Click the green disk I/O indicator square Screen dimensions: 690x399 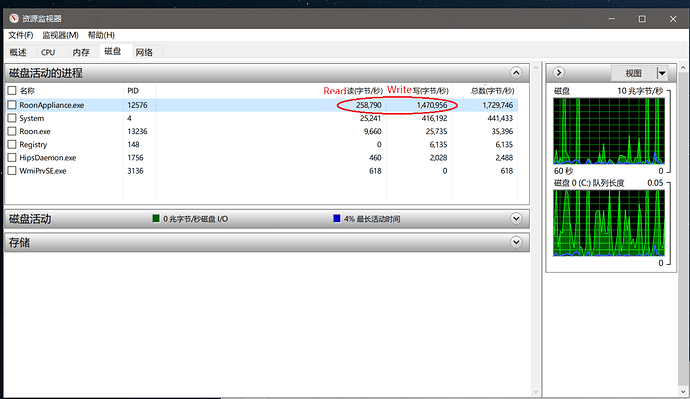[x=156, y=218]
